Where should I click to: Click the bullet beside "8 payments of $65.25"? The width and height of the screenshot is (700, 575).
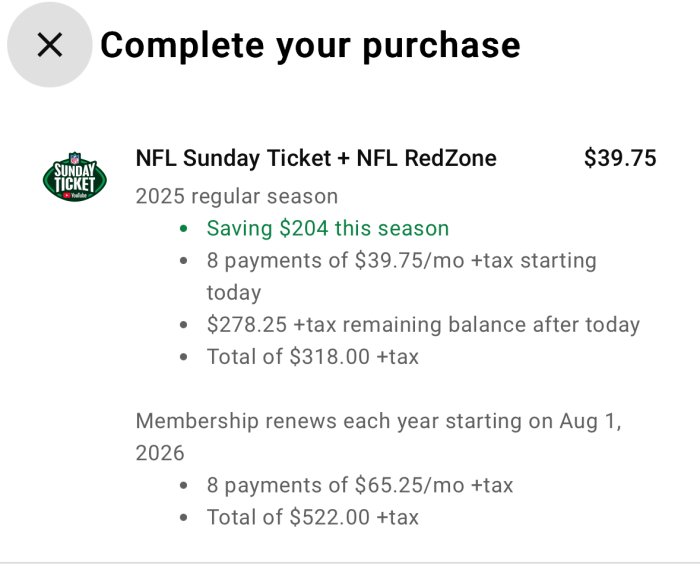[x=183, y=486]
